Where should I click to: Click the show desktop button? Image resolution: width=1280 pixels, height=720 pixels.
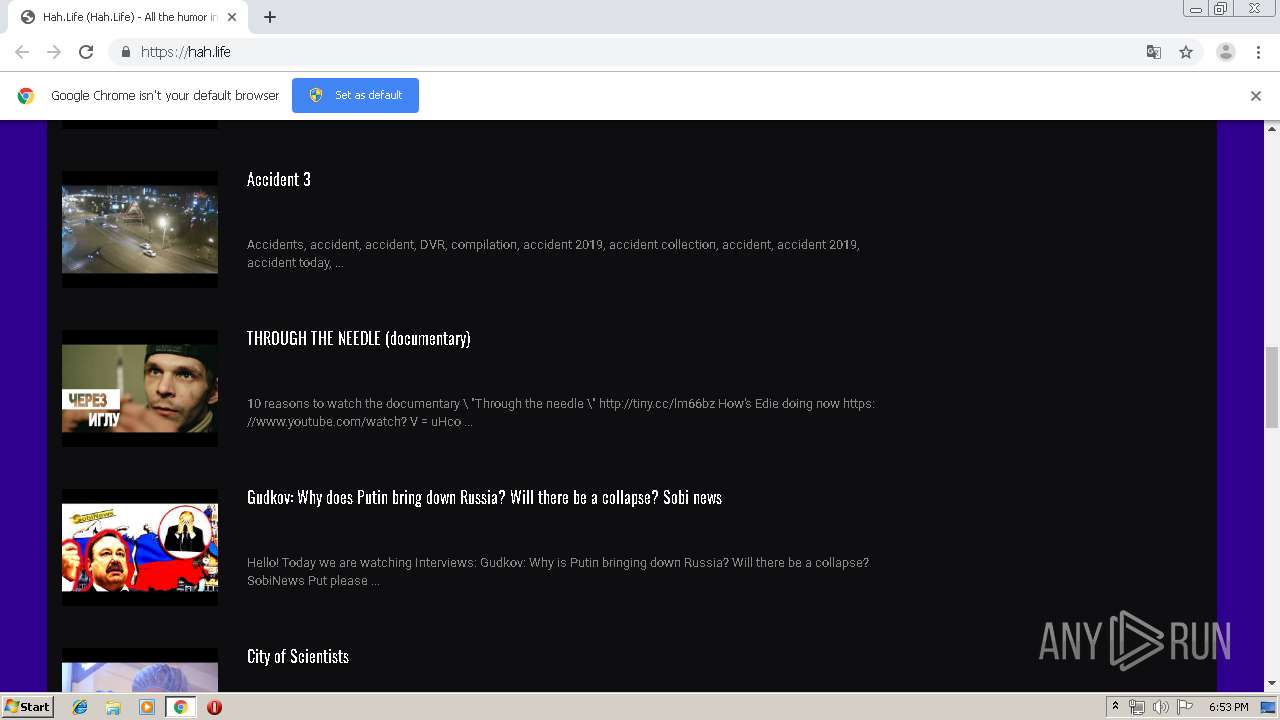(1270, 707)
